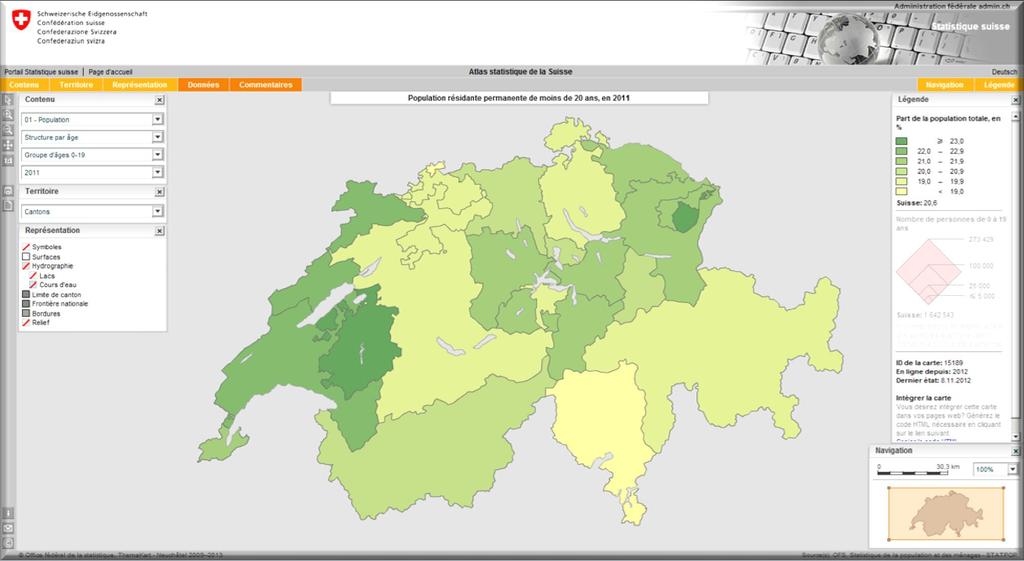Open the Représentation tab

[x=140, y=85]
